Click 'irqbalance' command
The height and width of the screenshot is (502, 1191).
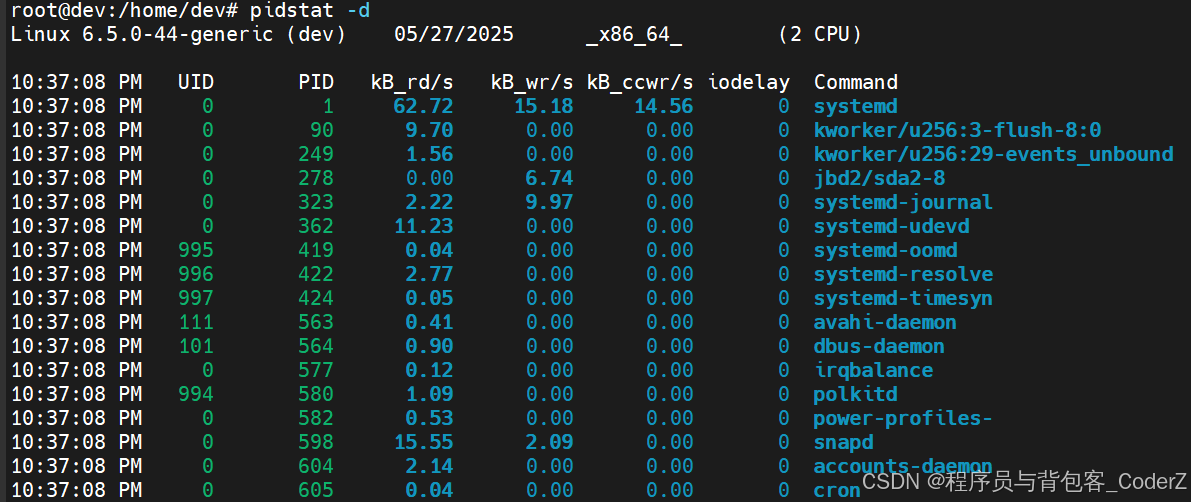874,371
